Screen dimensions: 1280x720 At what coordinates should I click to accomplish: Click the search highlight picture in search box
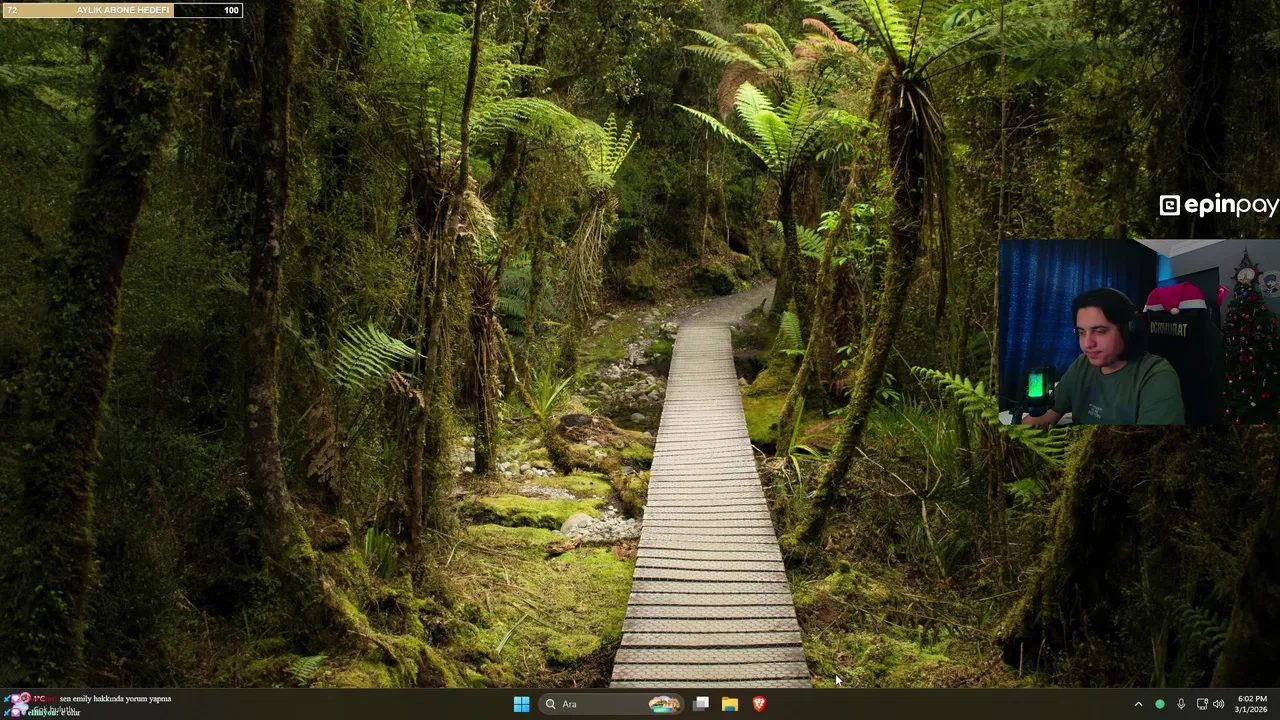[664, 704]
